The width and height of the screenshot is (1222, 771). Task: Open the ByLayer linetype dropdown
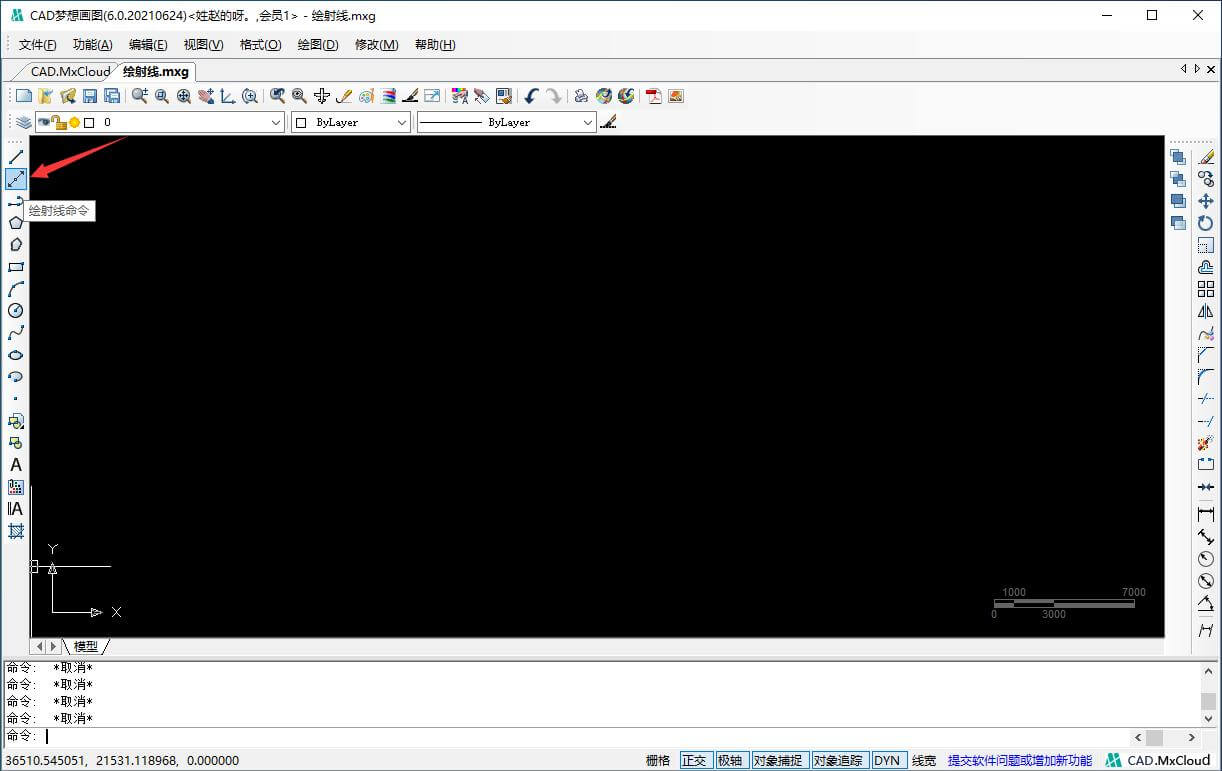507,122
